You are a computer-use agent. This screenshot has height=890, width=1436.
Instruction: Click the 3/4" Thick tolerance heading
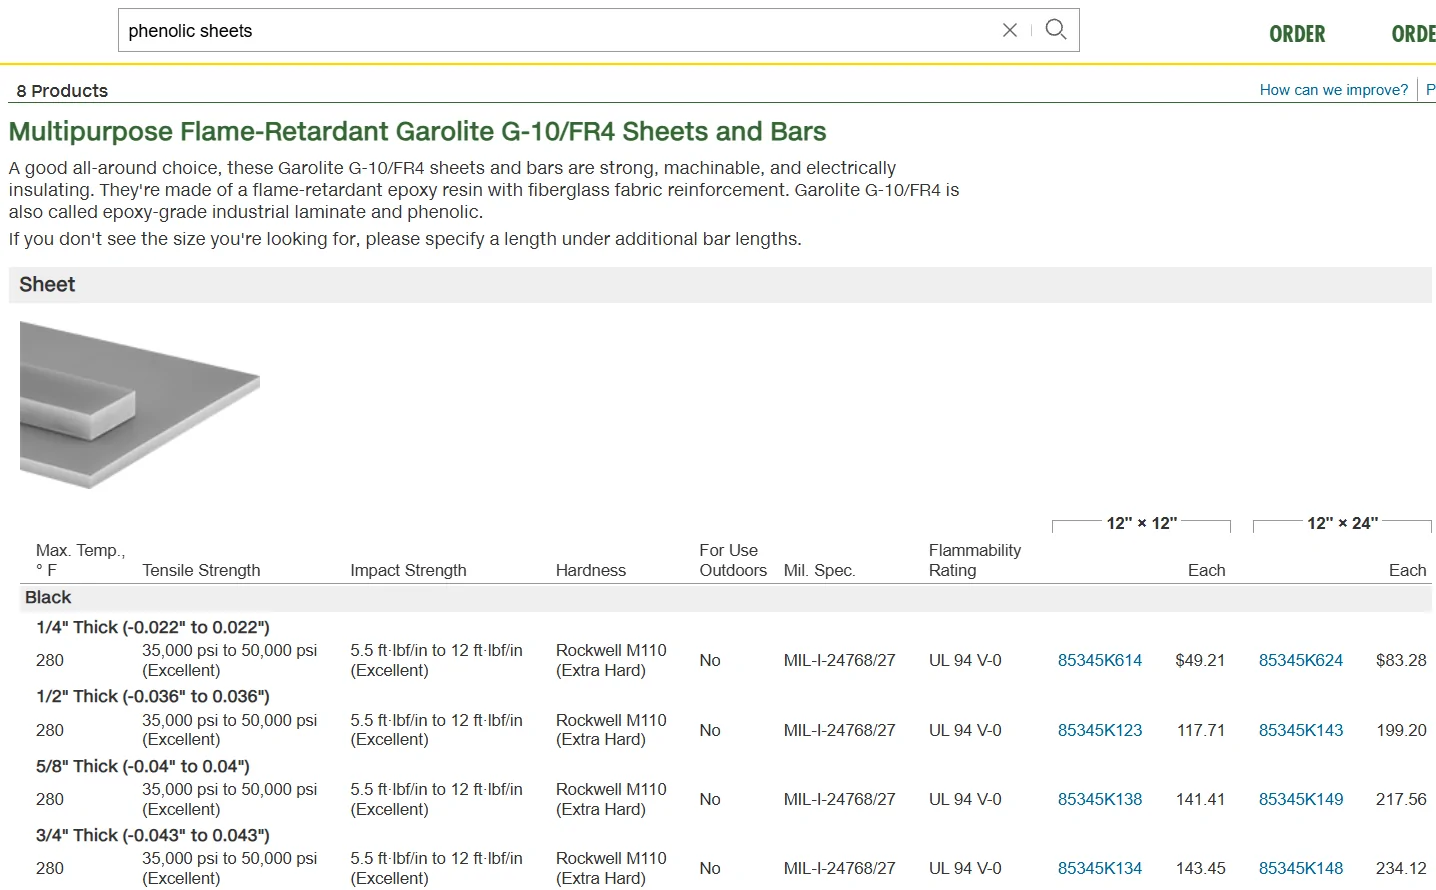click(x=153, y=836)
